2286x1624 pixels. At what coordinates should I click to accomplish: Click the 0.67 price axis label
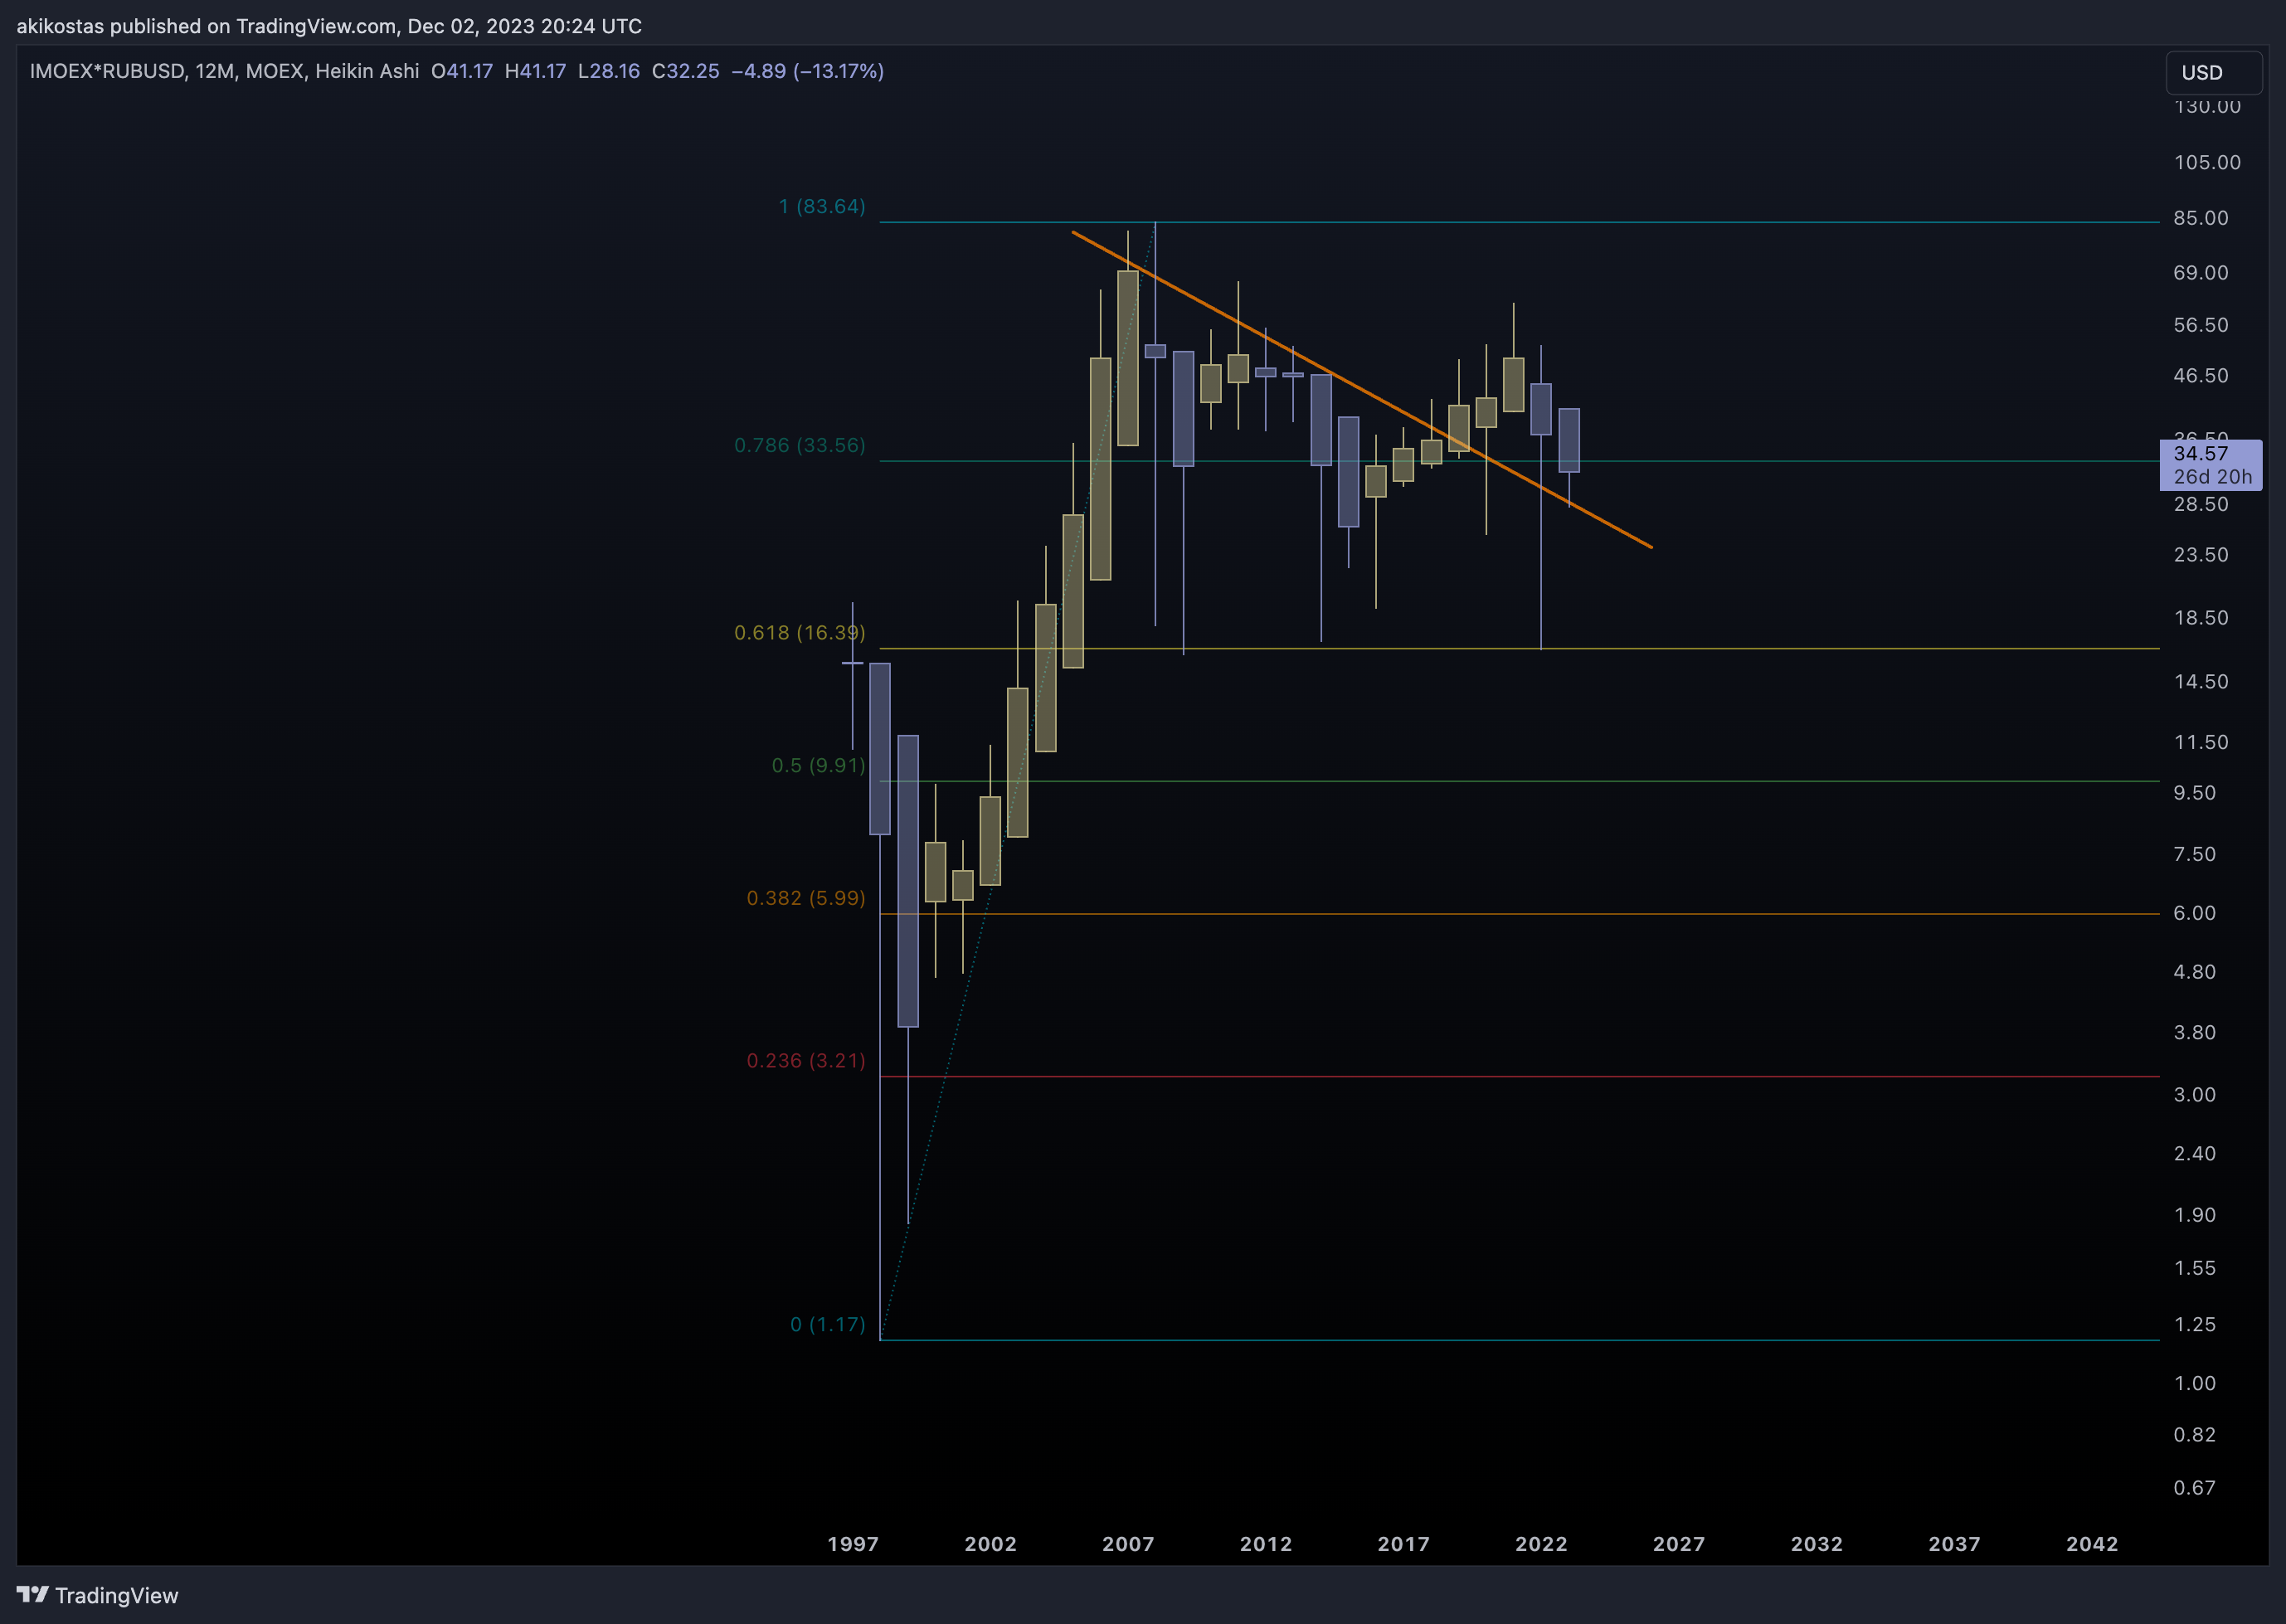2195,1487
